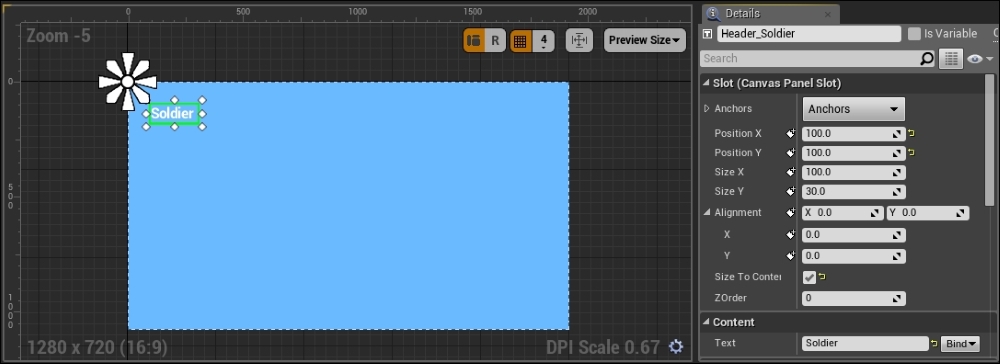Focus the Details Search field

pyautogui.click(x=810, y=59)
